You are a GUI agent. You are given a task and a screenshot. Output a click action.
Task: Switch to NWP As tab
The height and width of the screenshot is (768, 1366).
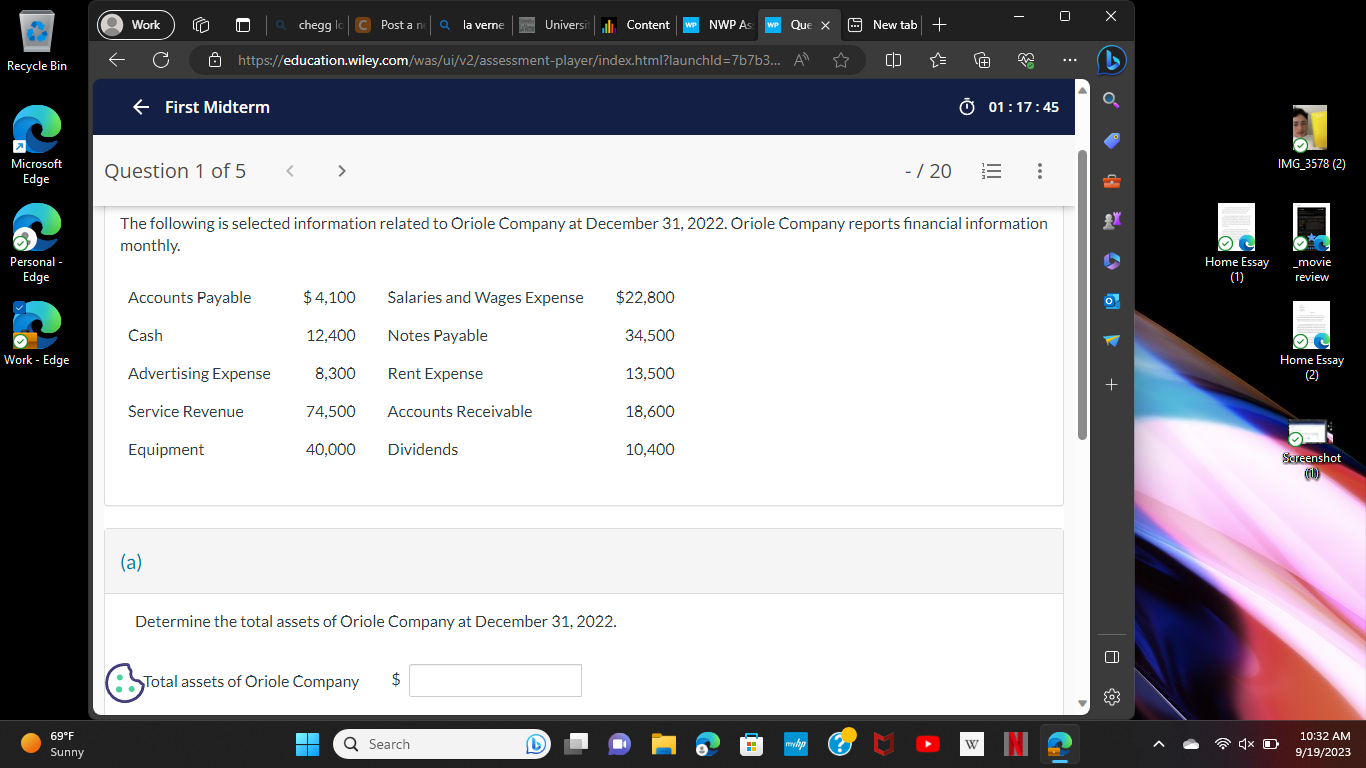coord(718,25)
